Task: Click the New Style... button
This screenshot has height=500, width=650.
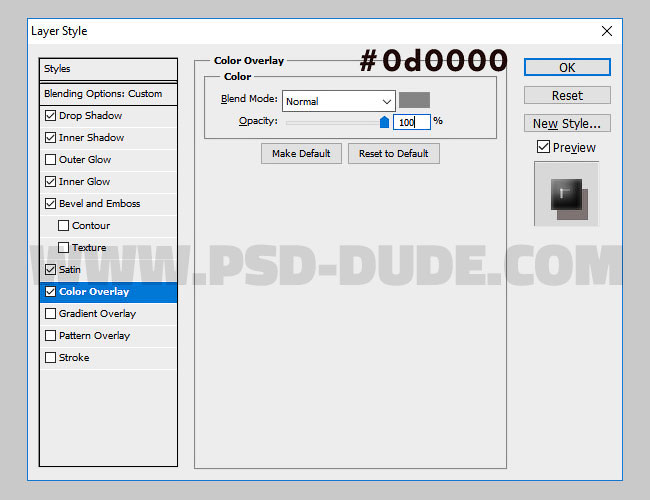Action: coord(567,123)
